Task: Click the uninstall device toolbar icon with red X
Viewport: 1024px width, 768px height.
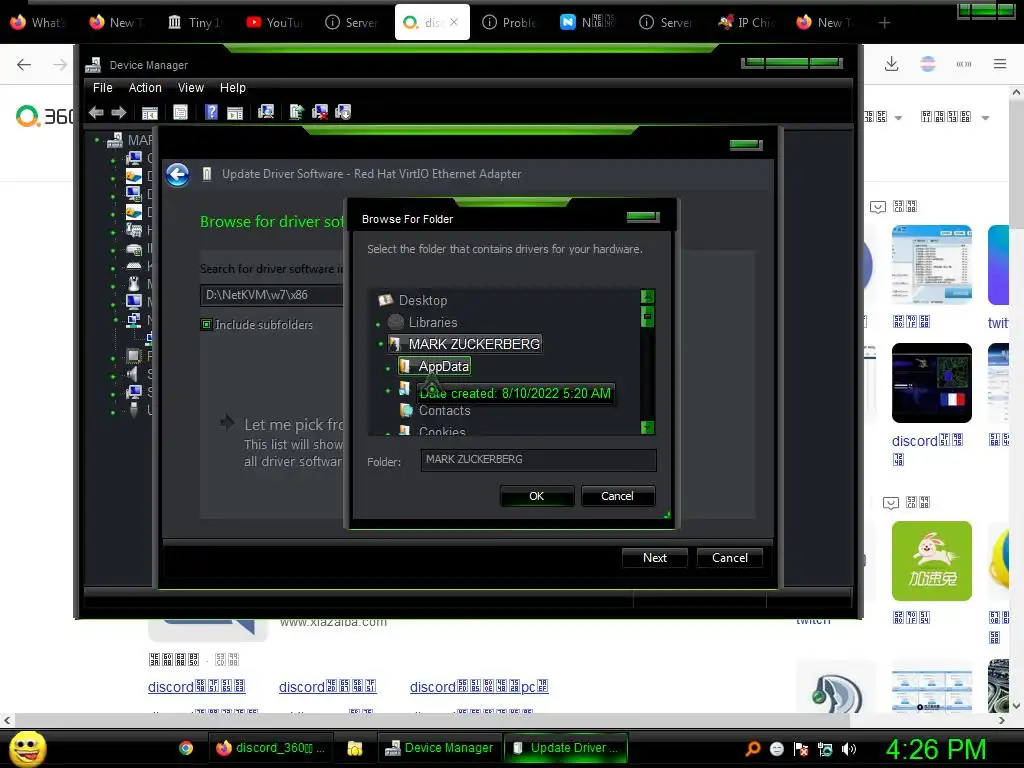Action: [x=320, y=112]
